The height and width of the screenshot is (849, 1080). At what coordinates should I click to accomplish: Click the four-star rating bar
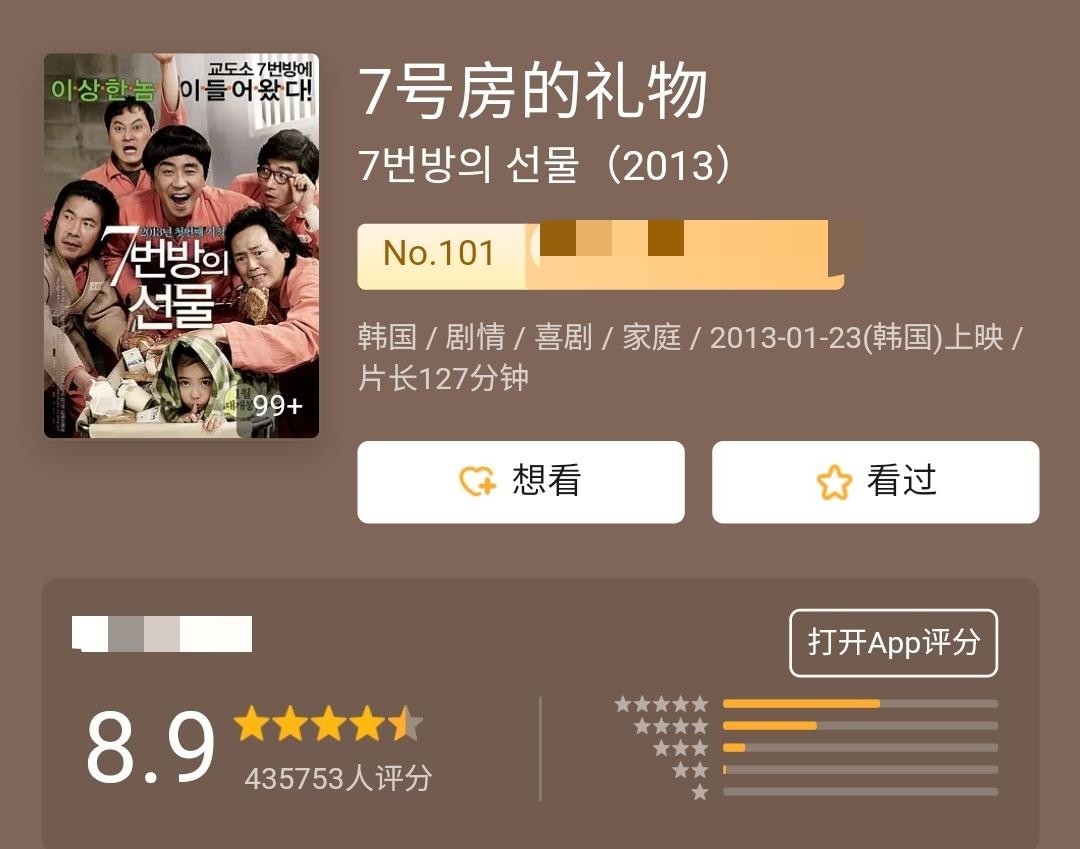(x=860, y=726)
